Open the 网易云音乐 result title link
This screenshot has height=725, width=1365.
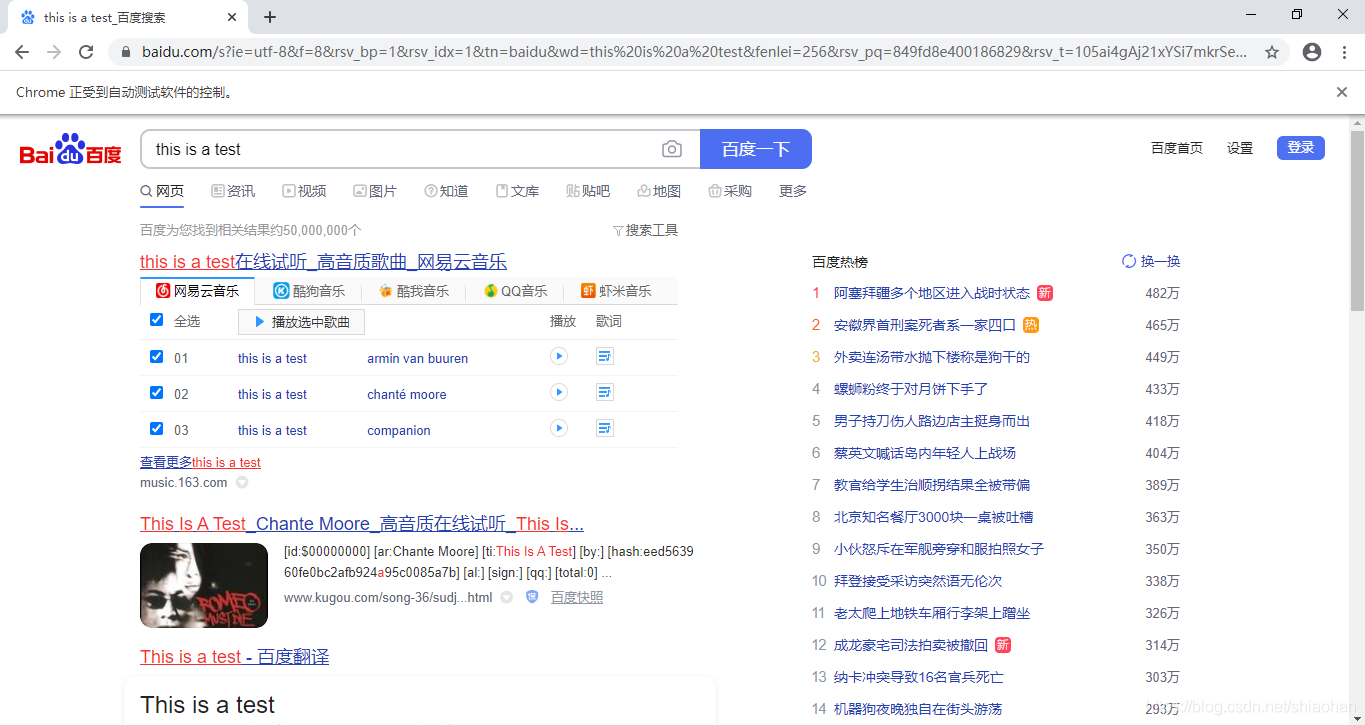(x=323, y=262)
